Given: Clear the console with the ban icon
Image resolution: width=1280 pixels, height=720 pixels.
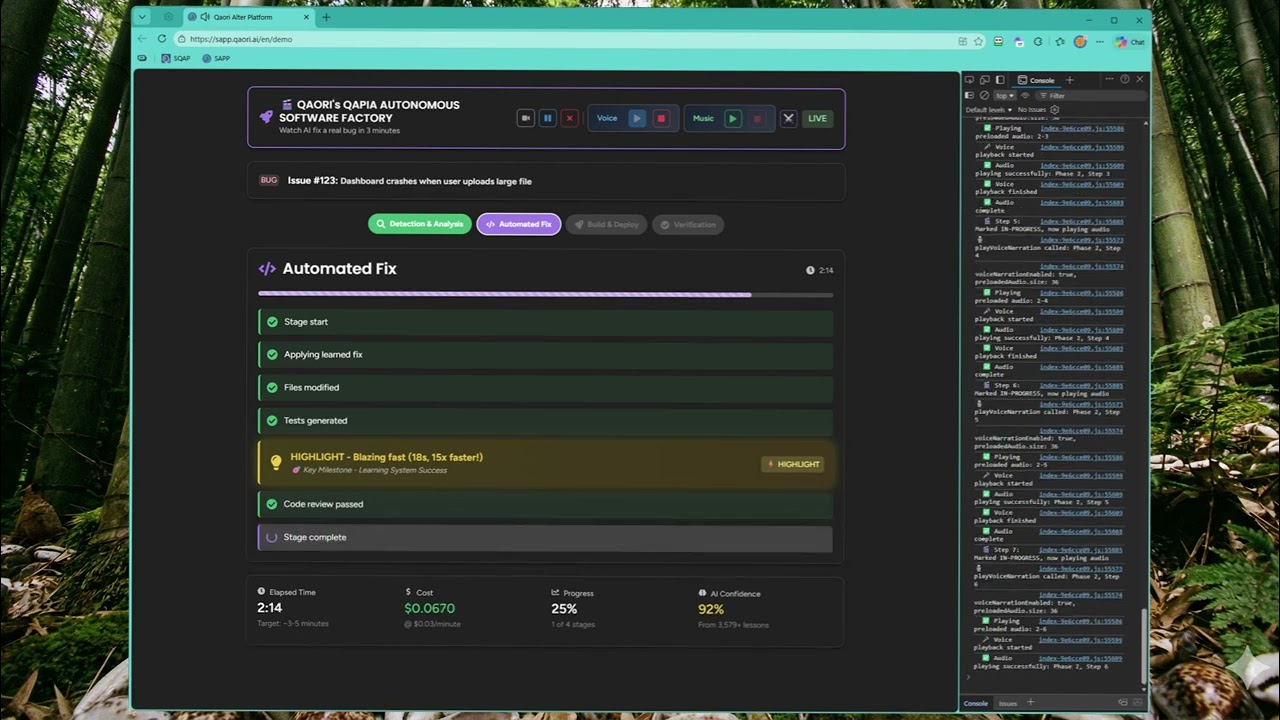Looking at the screenshot, I should tap(984, 96).
